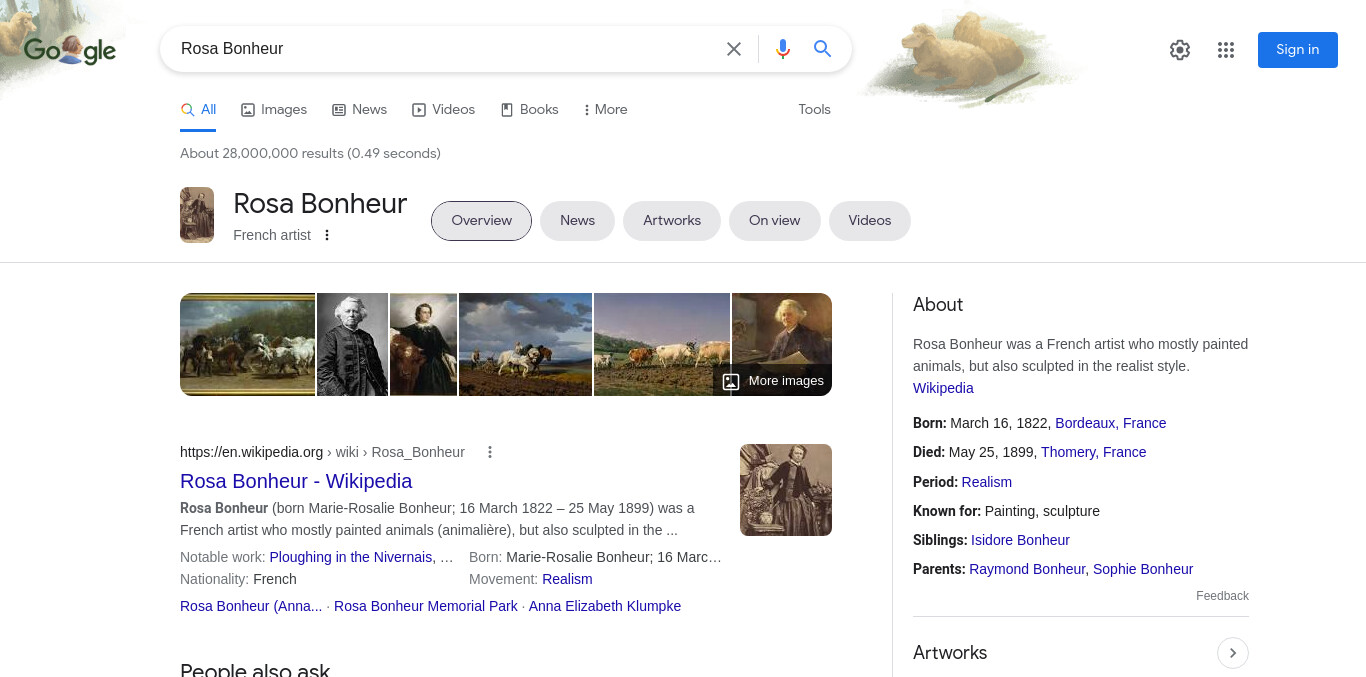Viewport: 1366px width, 677px height.
Task: Open the Isidore Bonheur sibling link
Action: (1020, 540)
